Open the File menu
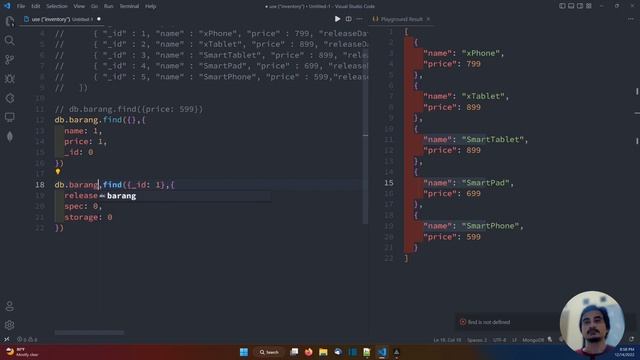The image size is (640, 360). point(21,6)
